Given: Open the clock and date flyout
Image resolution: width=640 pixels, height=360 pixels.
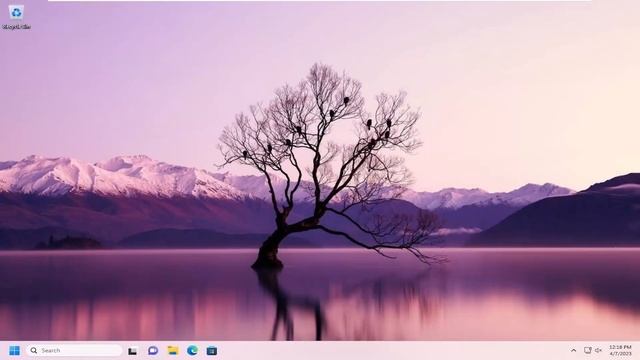Looking at the screenshot, I should [x=620, y=350].
